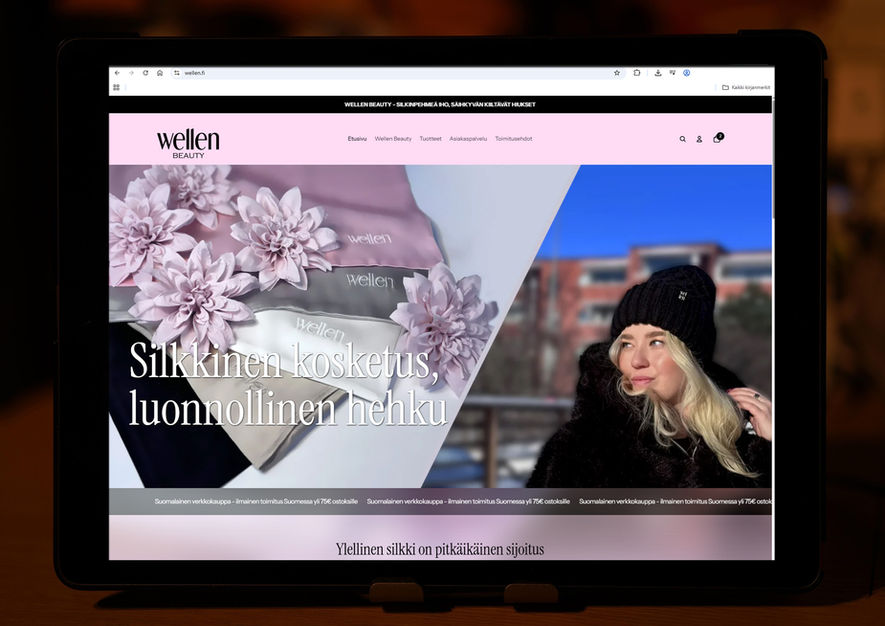Image resolution: width=885 pixels, height=626 pixels.
Task: Go back using the browser back arrow
Action: coord(117,73)
